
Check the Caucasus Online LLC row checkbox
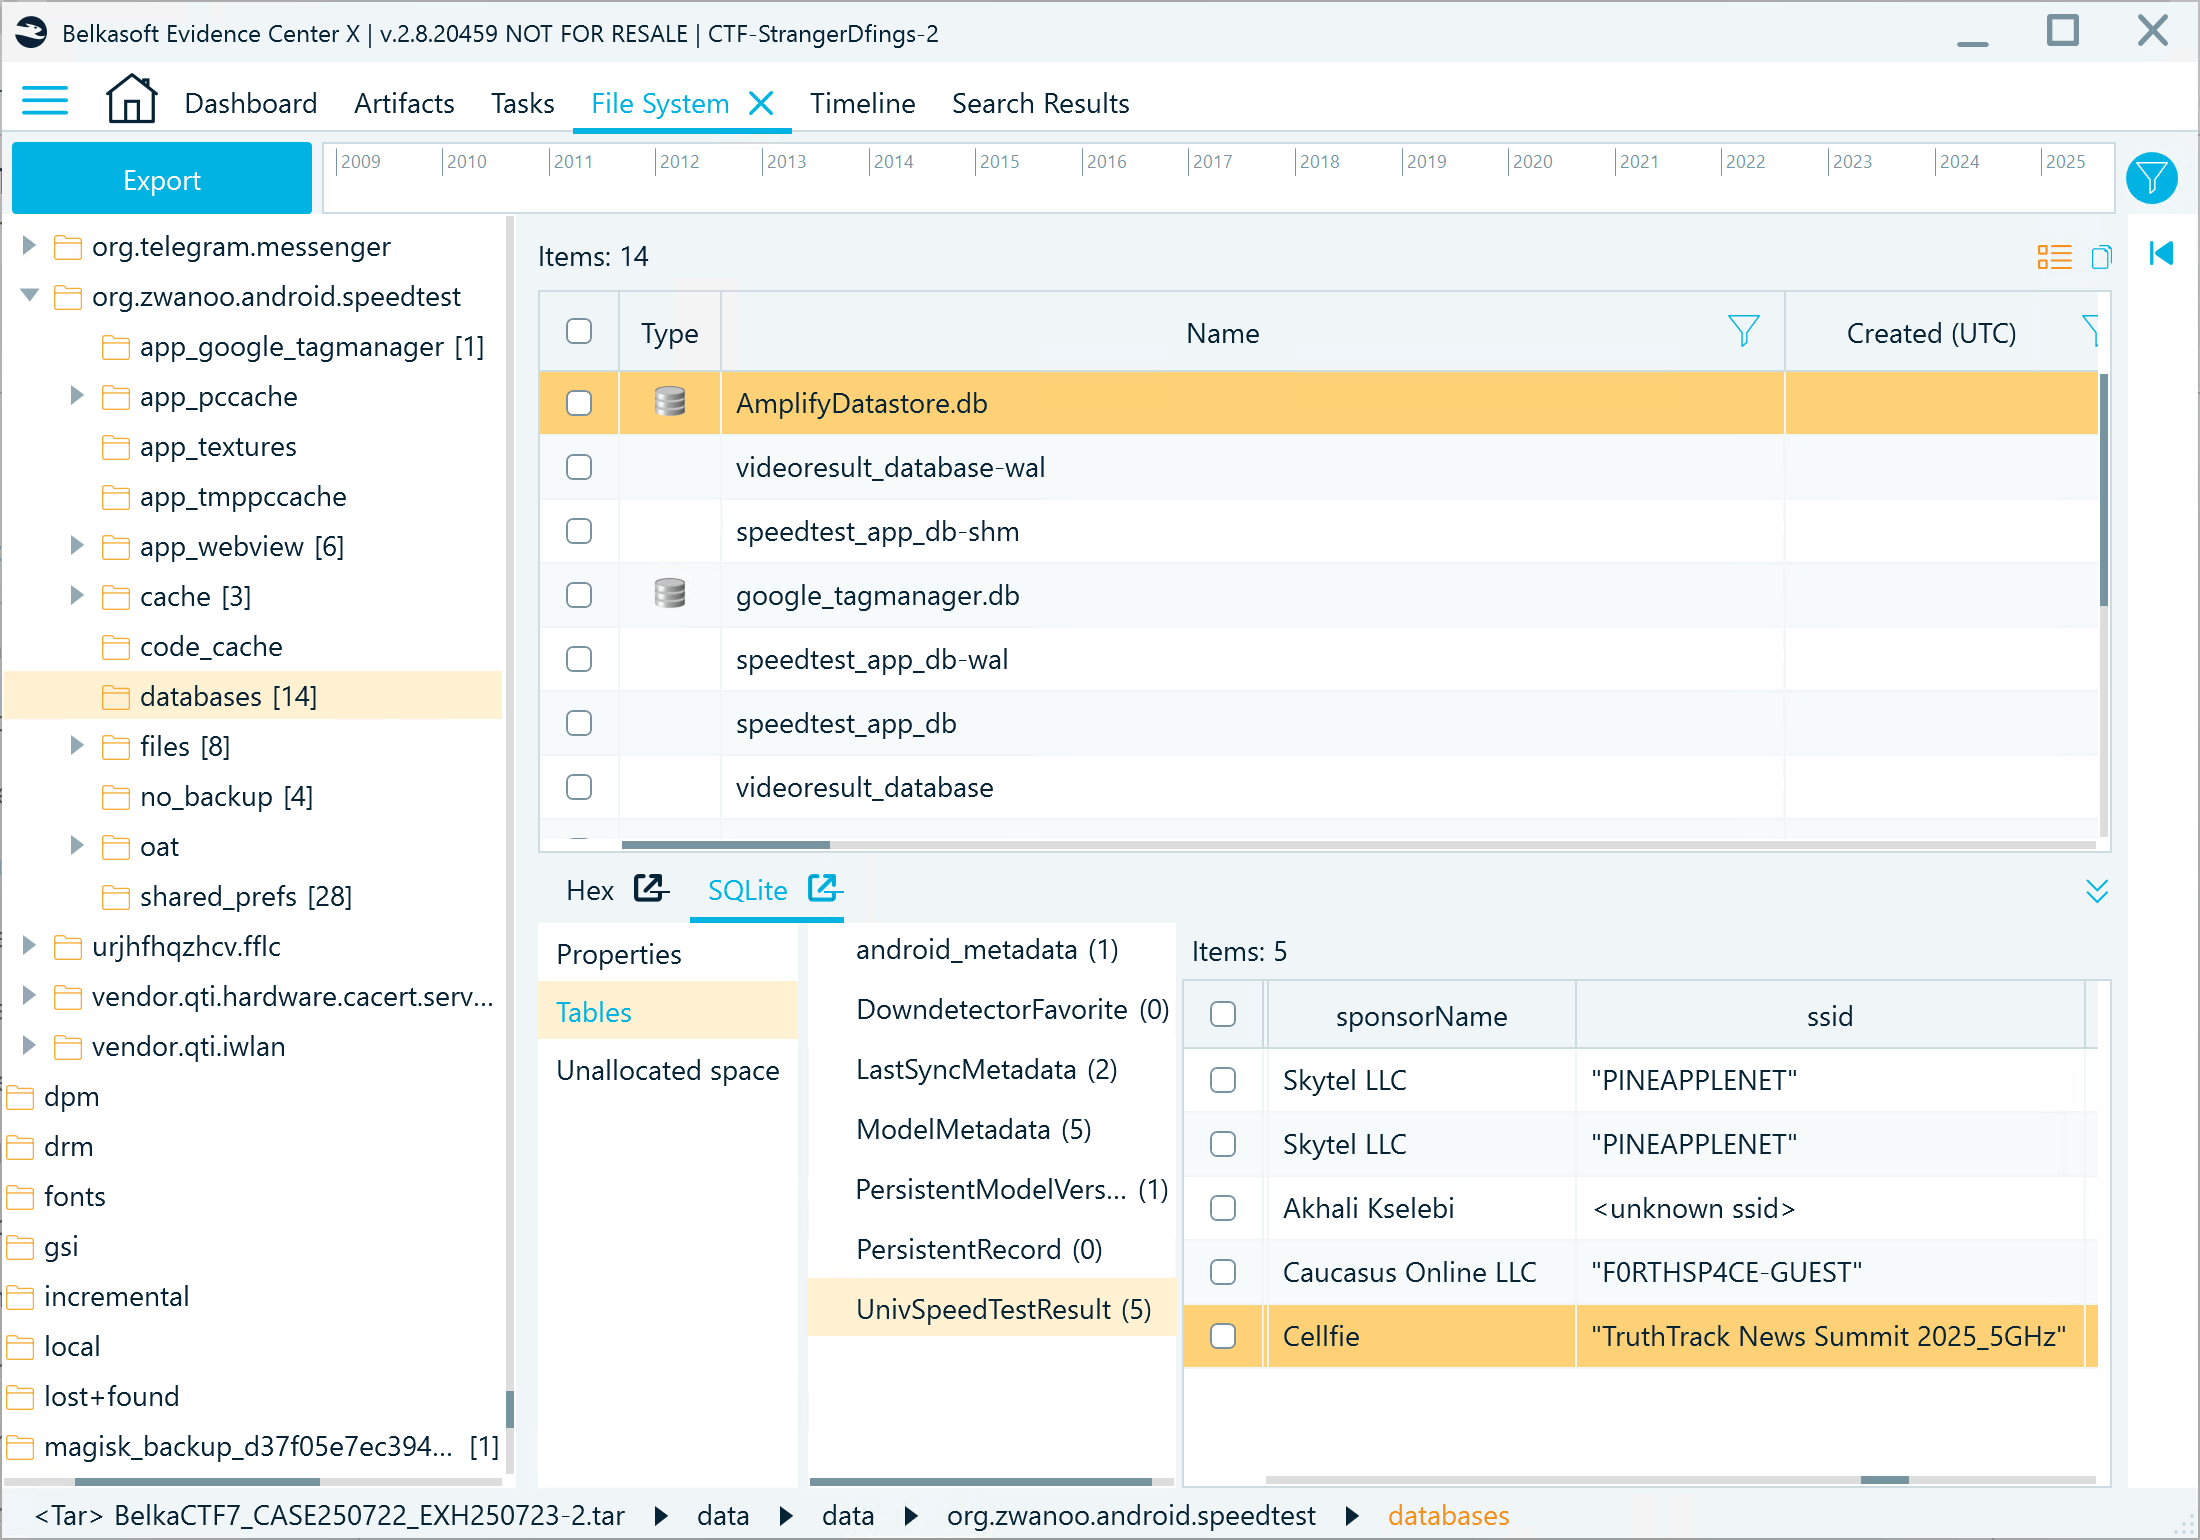coord(1223,1272)
